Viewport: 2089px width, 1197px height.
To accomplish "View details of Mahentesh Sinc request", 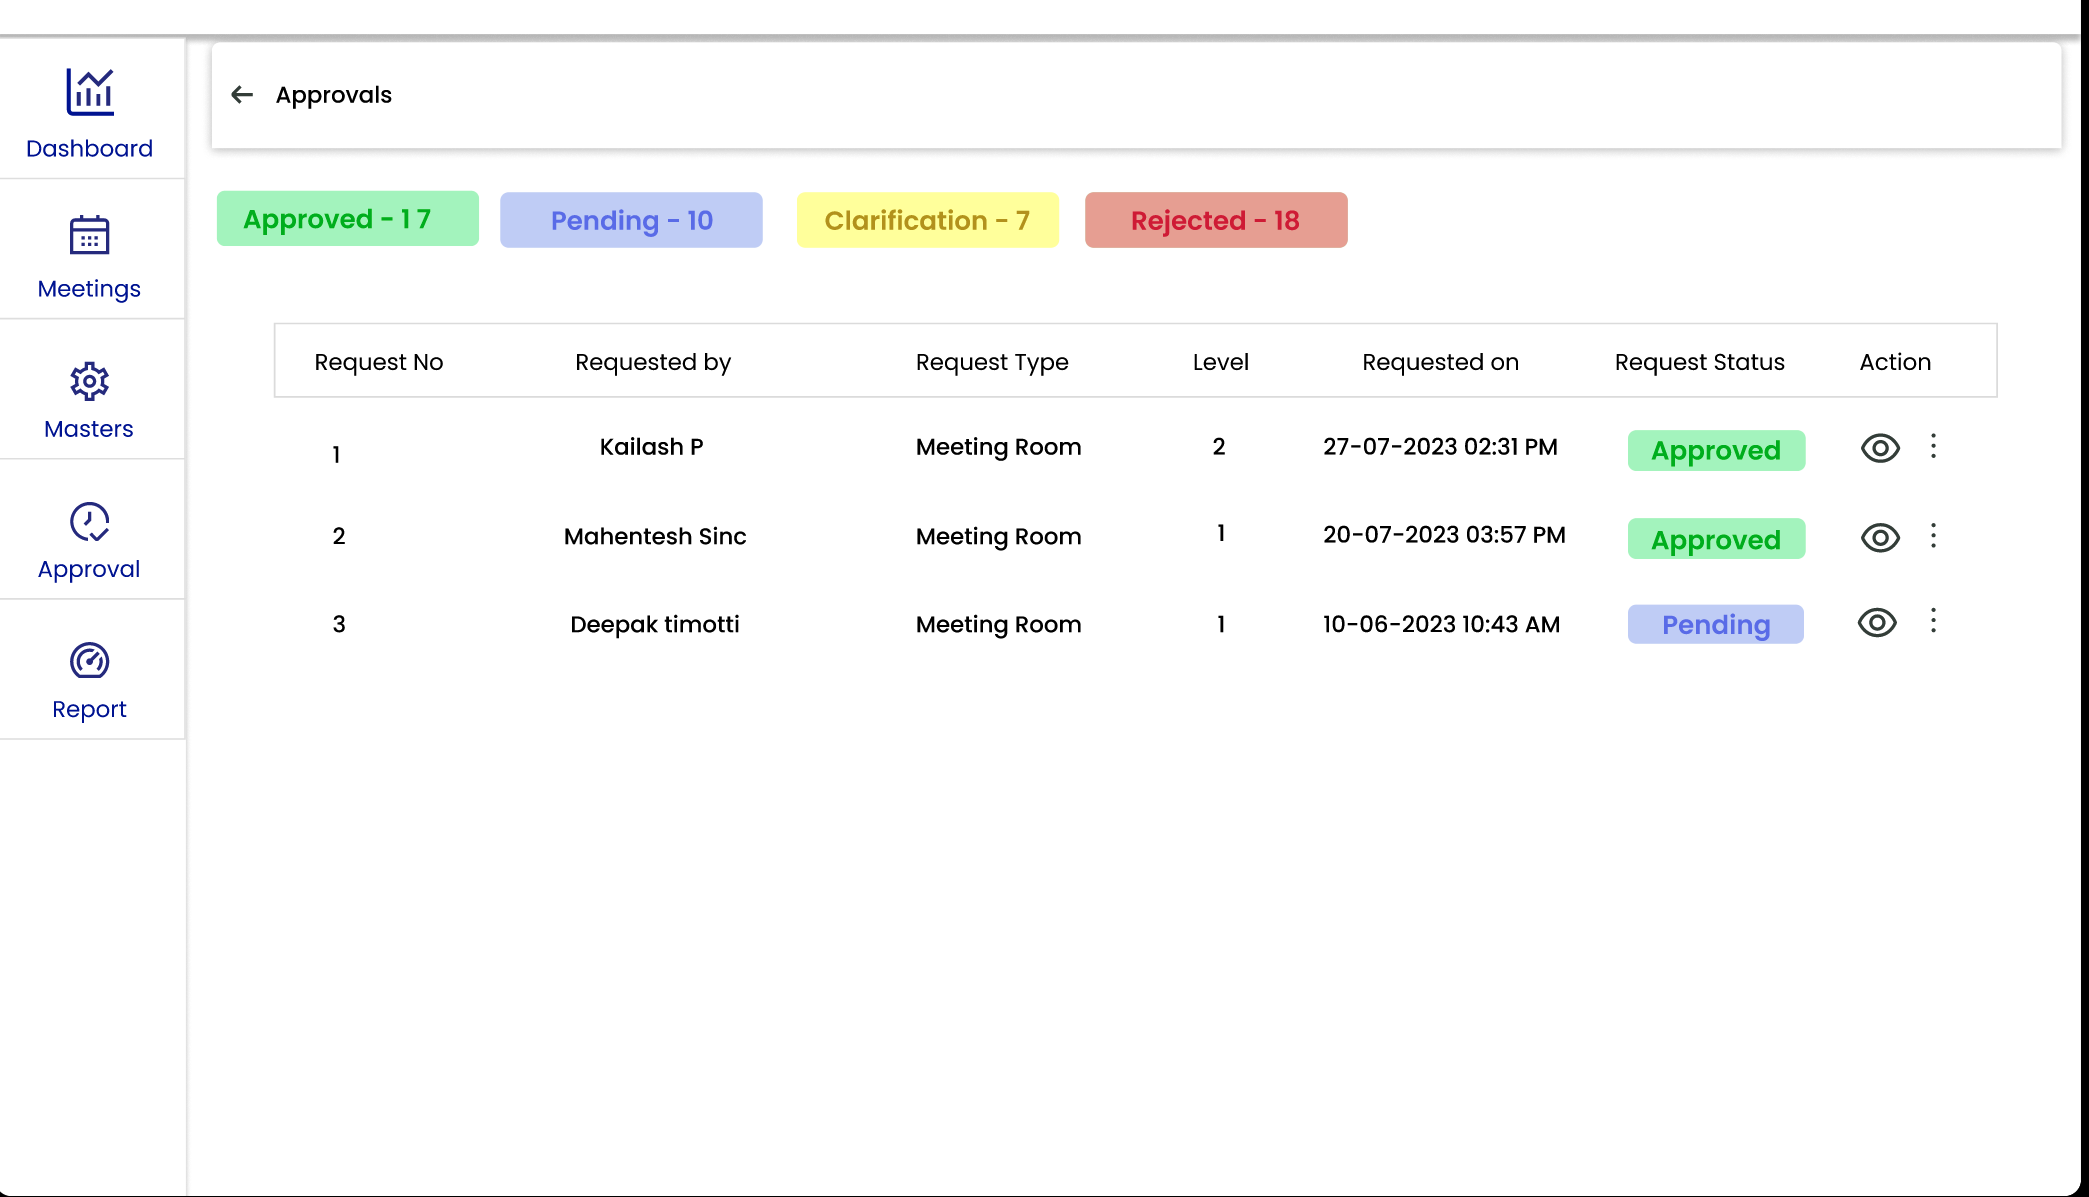I will [x=1877, y=535].
